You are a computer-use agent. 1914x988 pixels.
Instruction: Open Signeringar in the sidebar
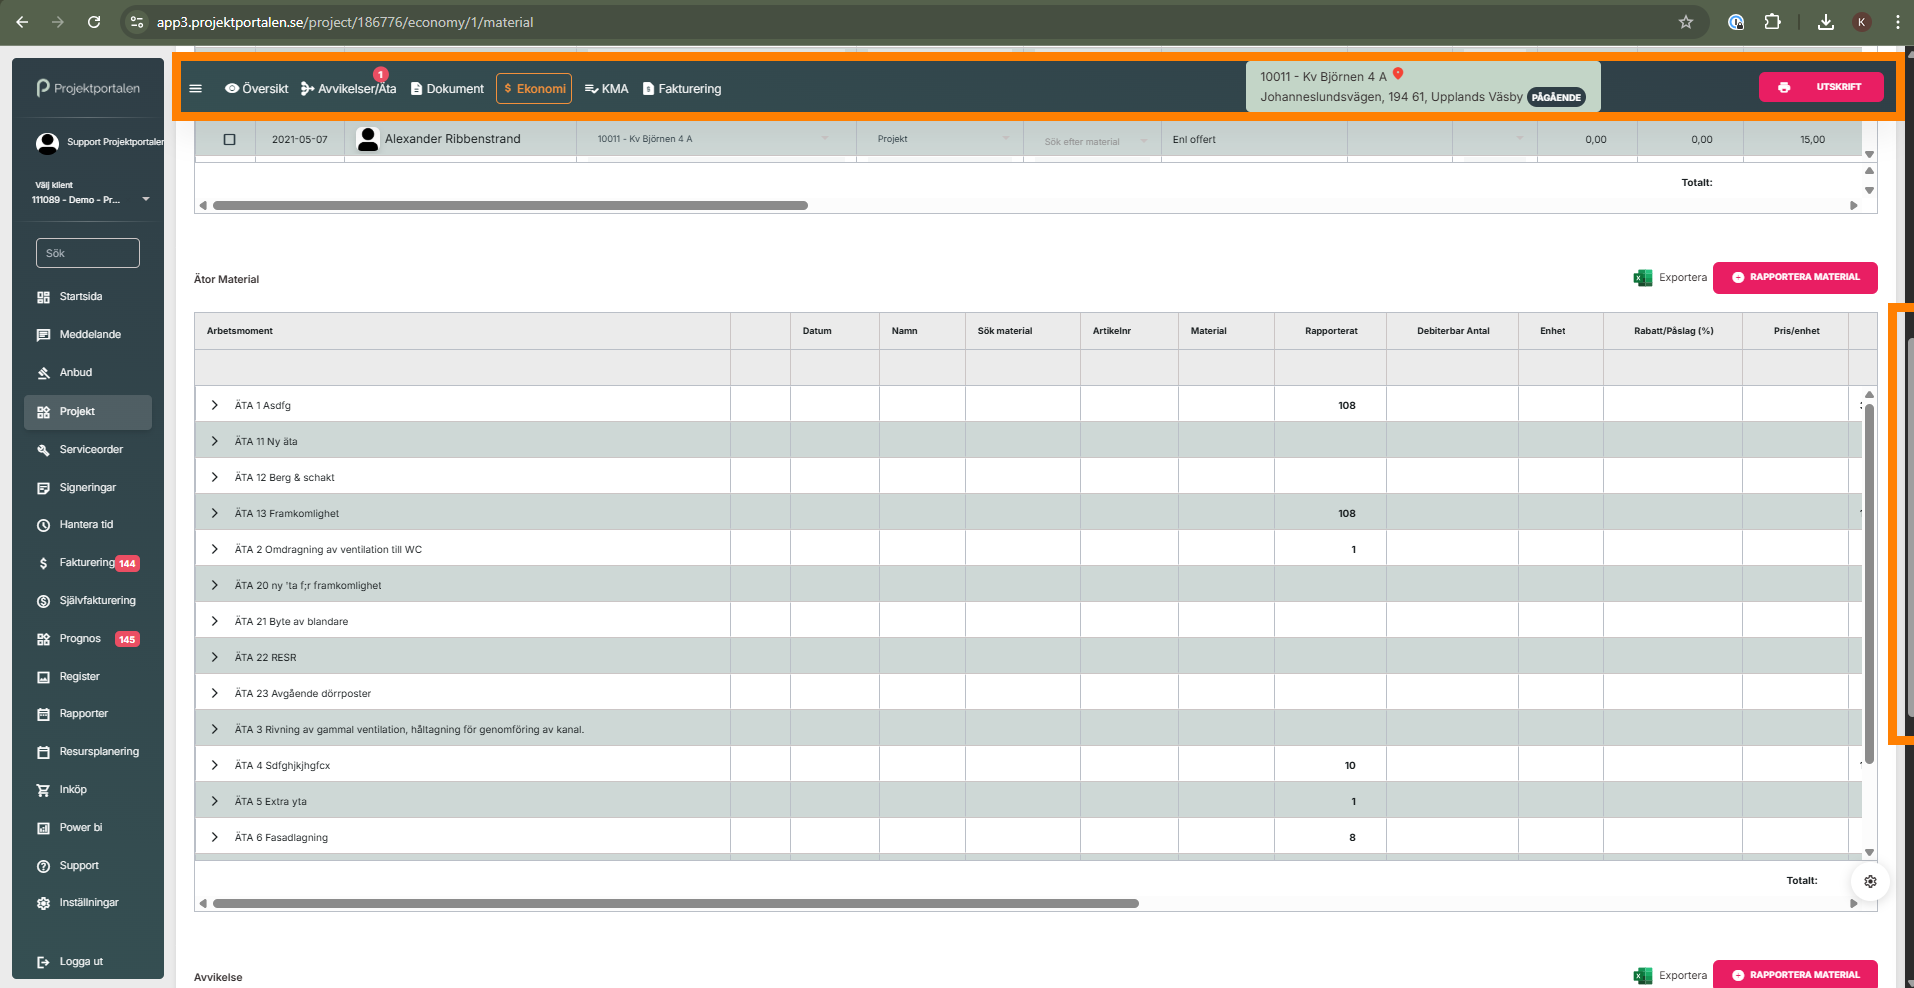pyautogui.click(x=88, y=488)
